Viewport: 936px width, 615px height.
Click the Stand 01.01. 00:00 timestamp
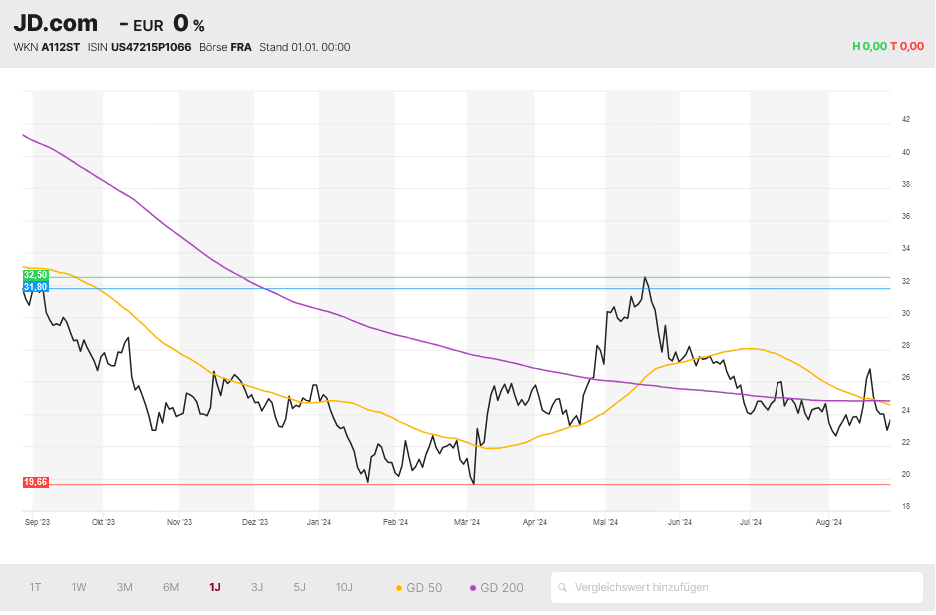tap(304, 47)
